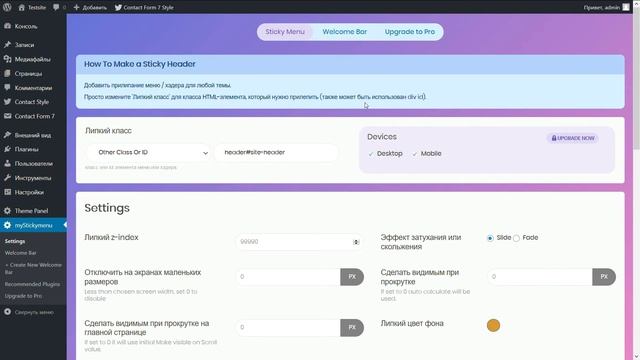Click the Contact Form 7 envelope icon

(x=7, y=116)
